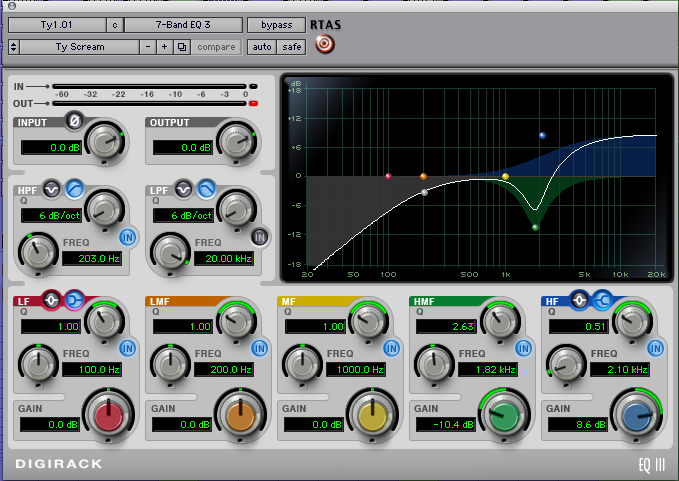Toggle the safe automation button
The width and height of the screenshot is (679, 481).
coord(292,47)
